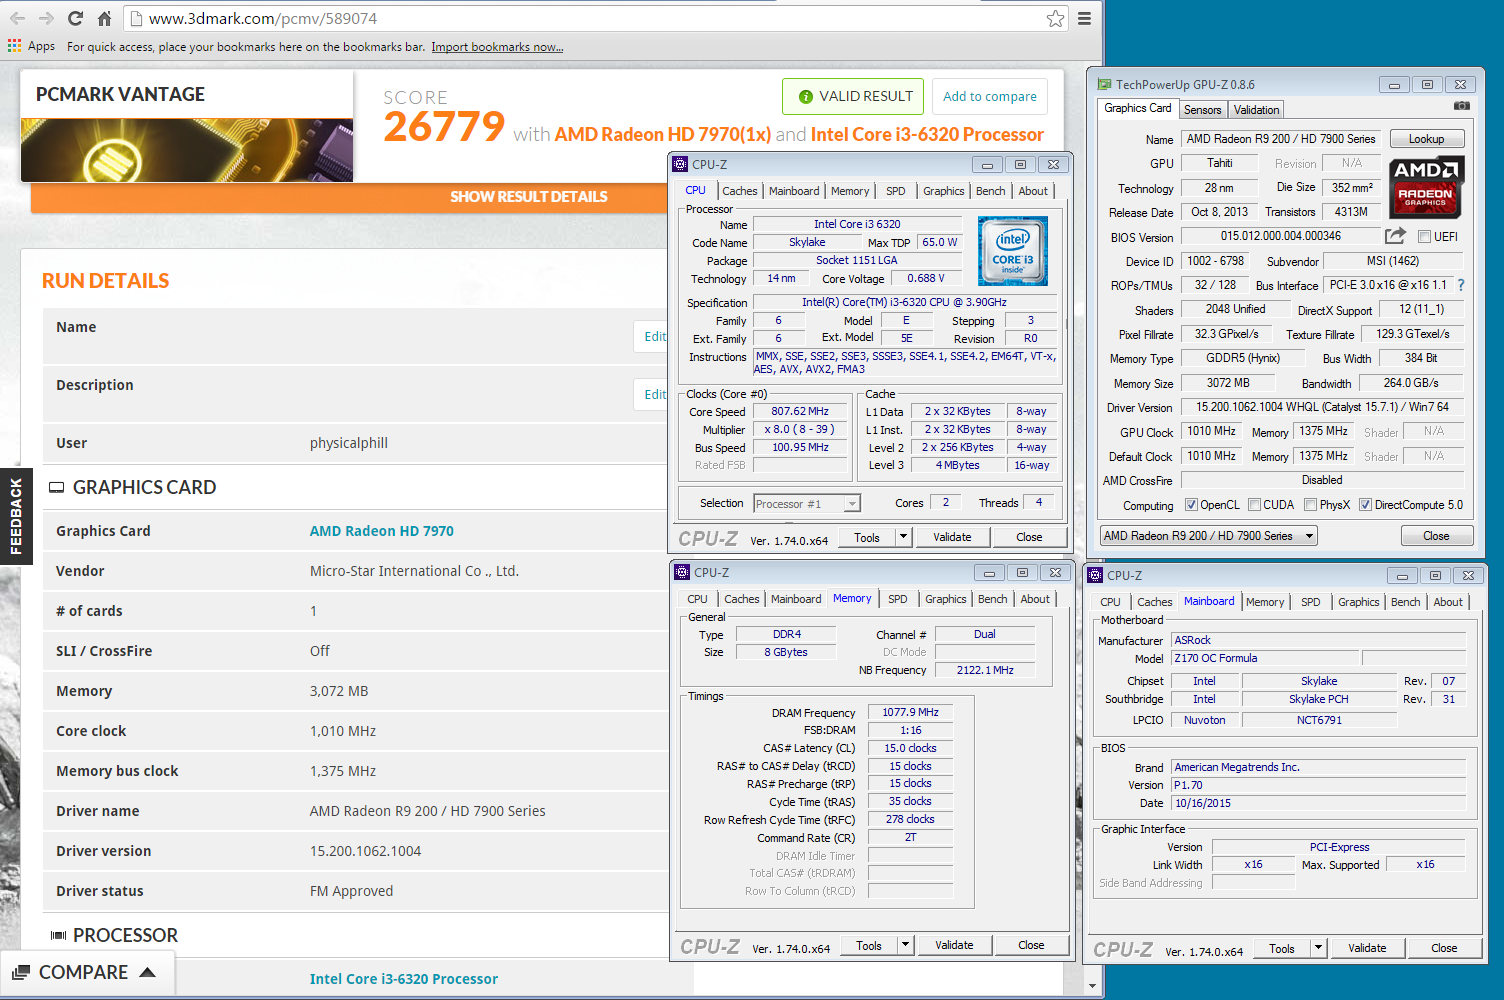Image resolution: width=1504 pixels, height=1000 pixels.
Task: Open Tools dropdown arrow in CPU-Z CPU window
Action: pos(903,537)
